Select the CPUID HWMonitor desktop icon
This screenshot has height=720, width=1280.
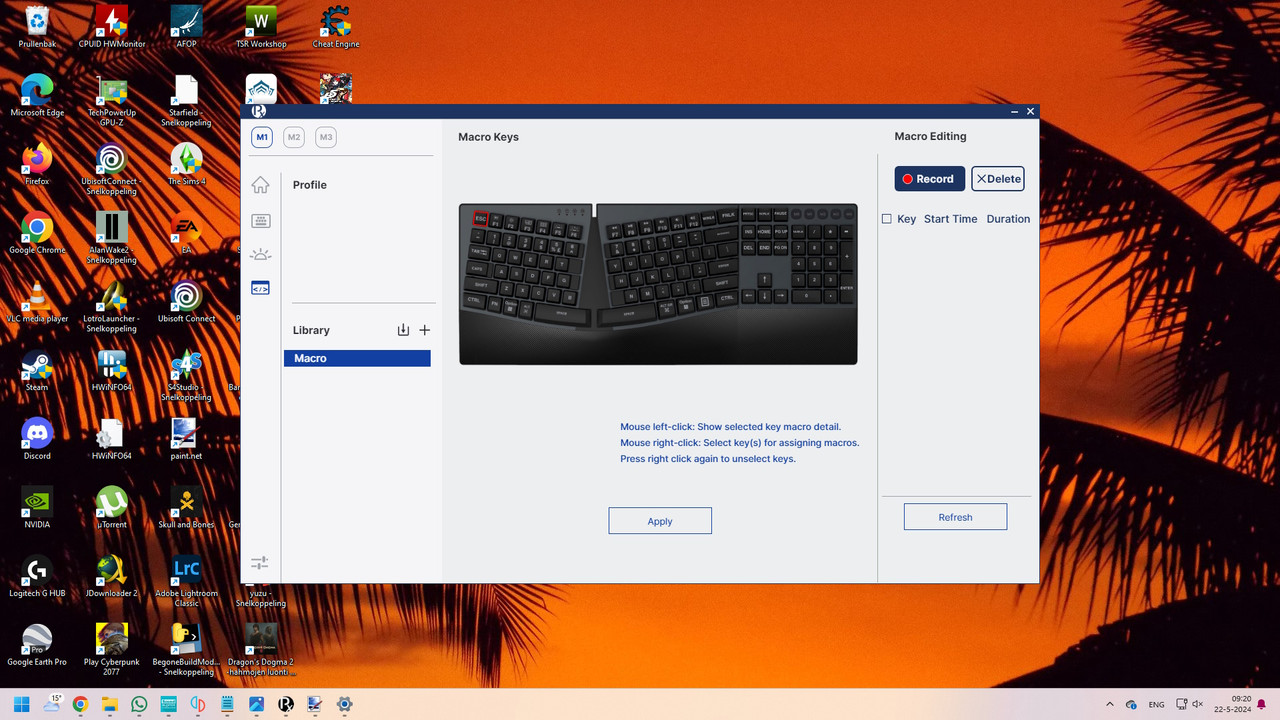coord(111,27)
